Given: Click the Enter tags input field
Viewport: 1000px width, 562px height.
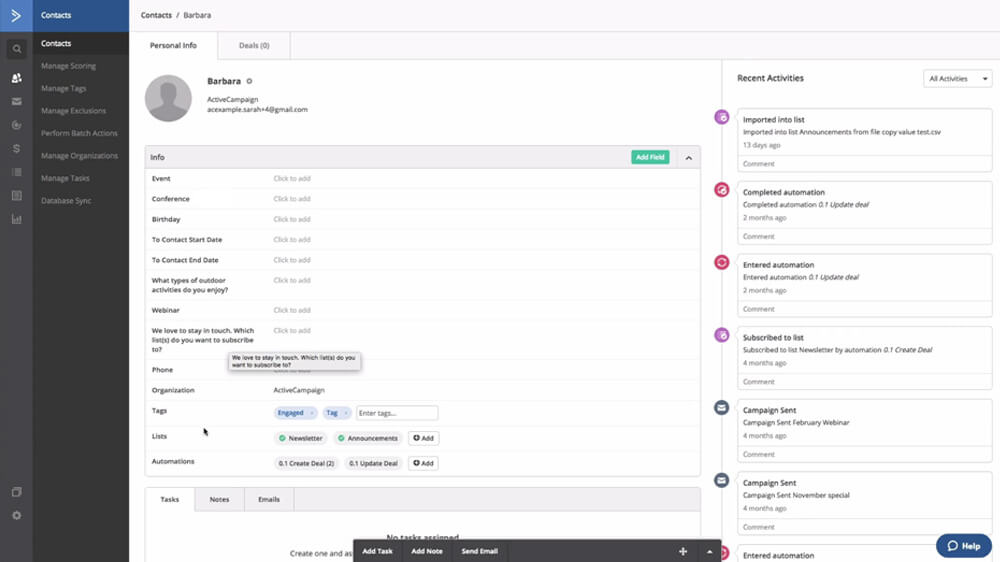Looking at the screenshot, I should pos(397,413).
